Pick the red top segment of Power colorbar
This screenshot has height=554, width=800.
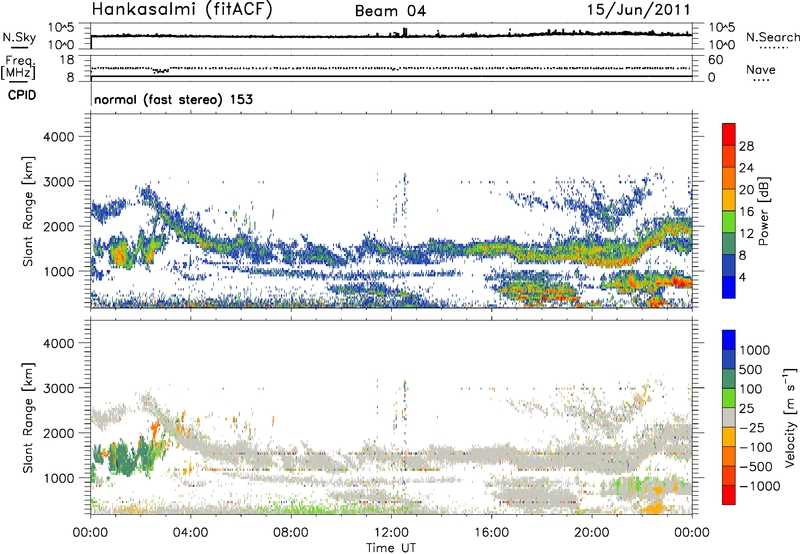pyautogui.click(x=729, y=134)
